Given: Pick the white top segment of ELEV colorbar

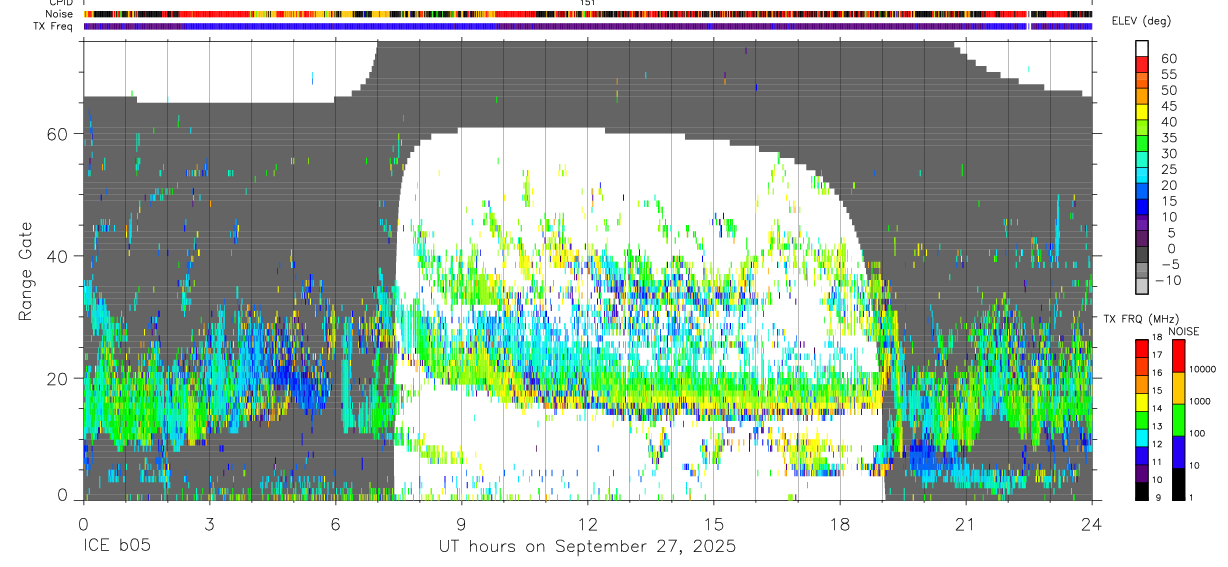Looking at the screenshot, I should point(1142,48).
